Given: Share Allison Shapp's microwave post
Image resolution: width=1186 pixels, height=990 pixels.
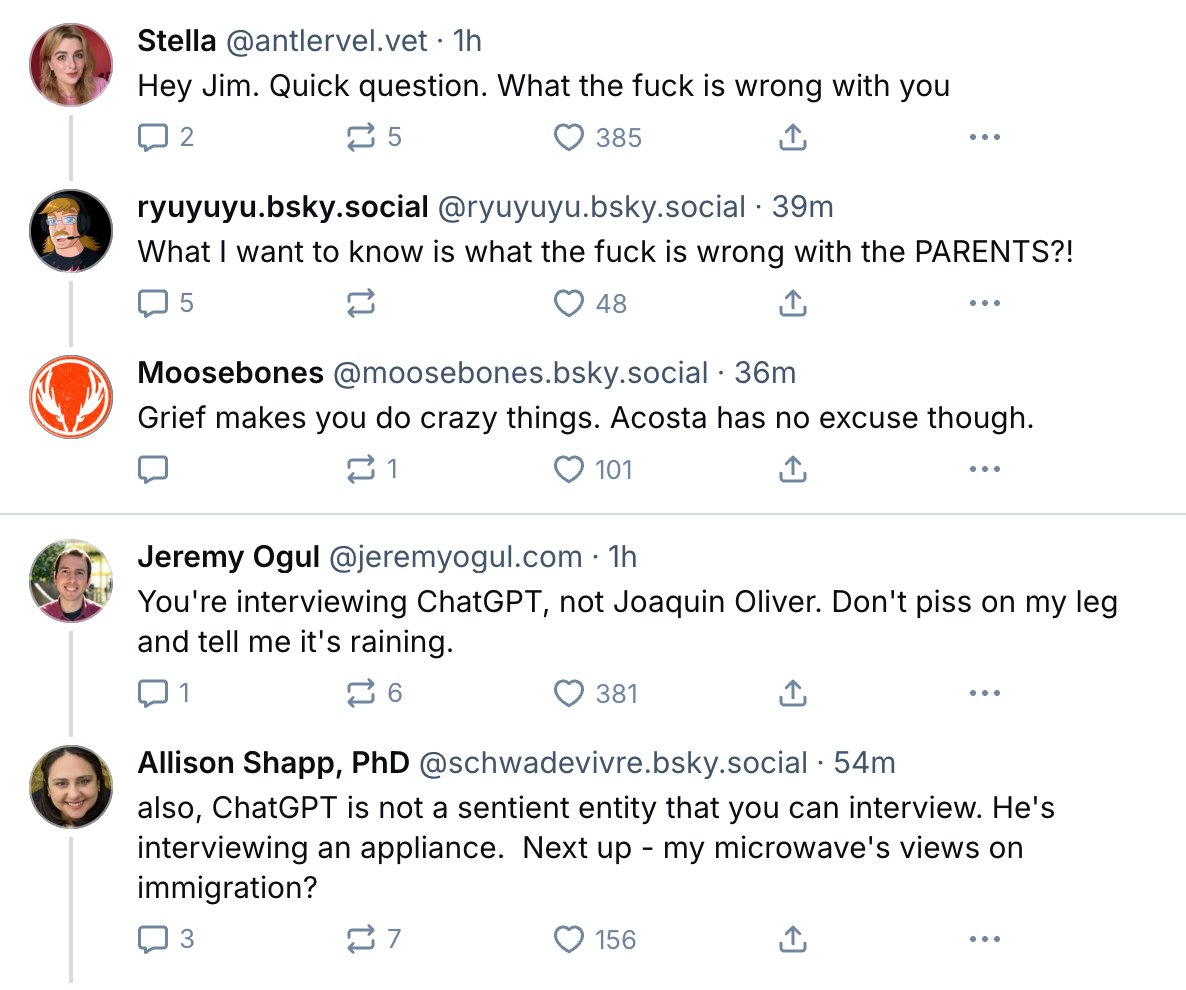Looking at the screenshot, I should (x=792, y=939).
